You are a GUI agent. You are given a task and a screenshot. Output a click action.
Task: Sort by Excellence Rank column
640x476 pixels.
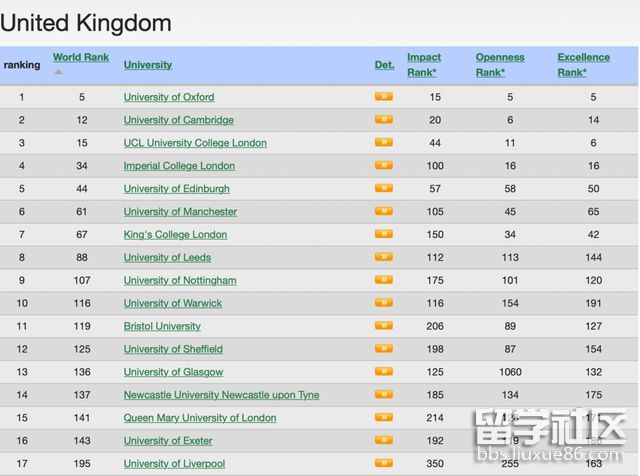coord(584,65)
